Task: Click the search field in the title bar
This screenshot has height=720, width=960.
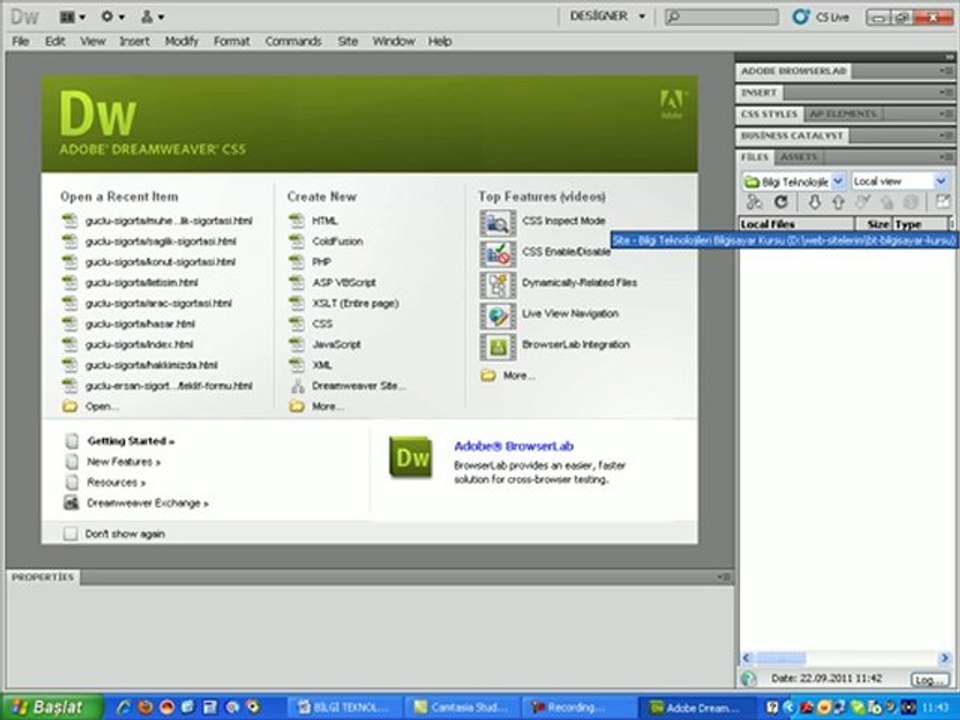Action: tap(722, 17)
